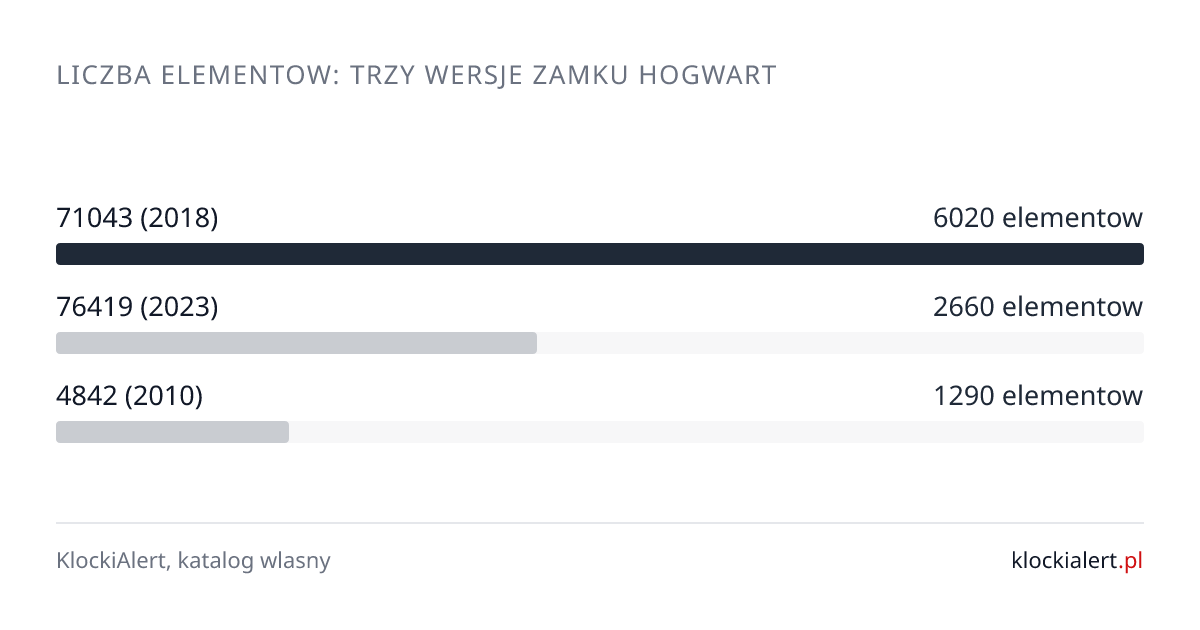Click the 6020 elementow value

coord(1038,218)
